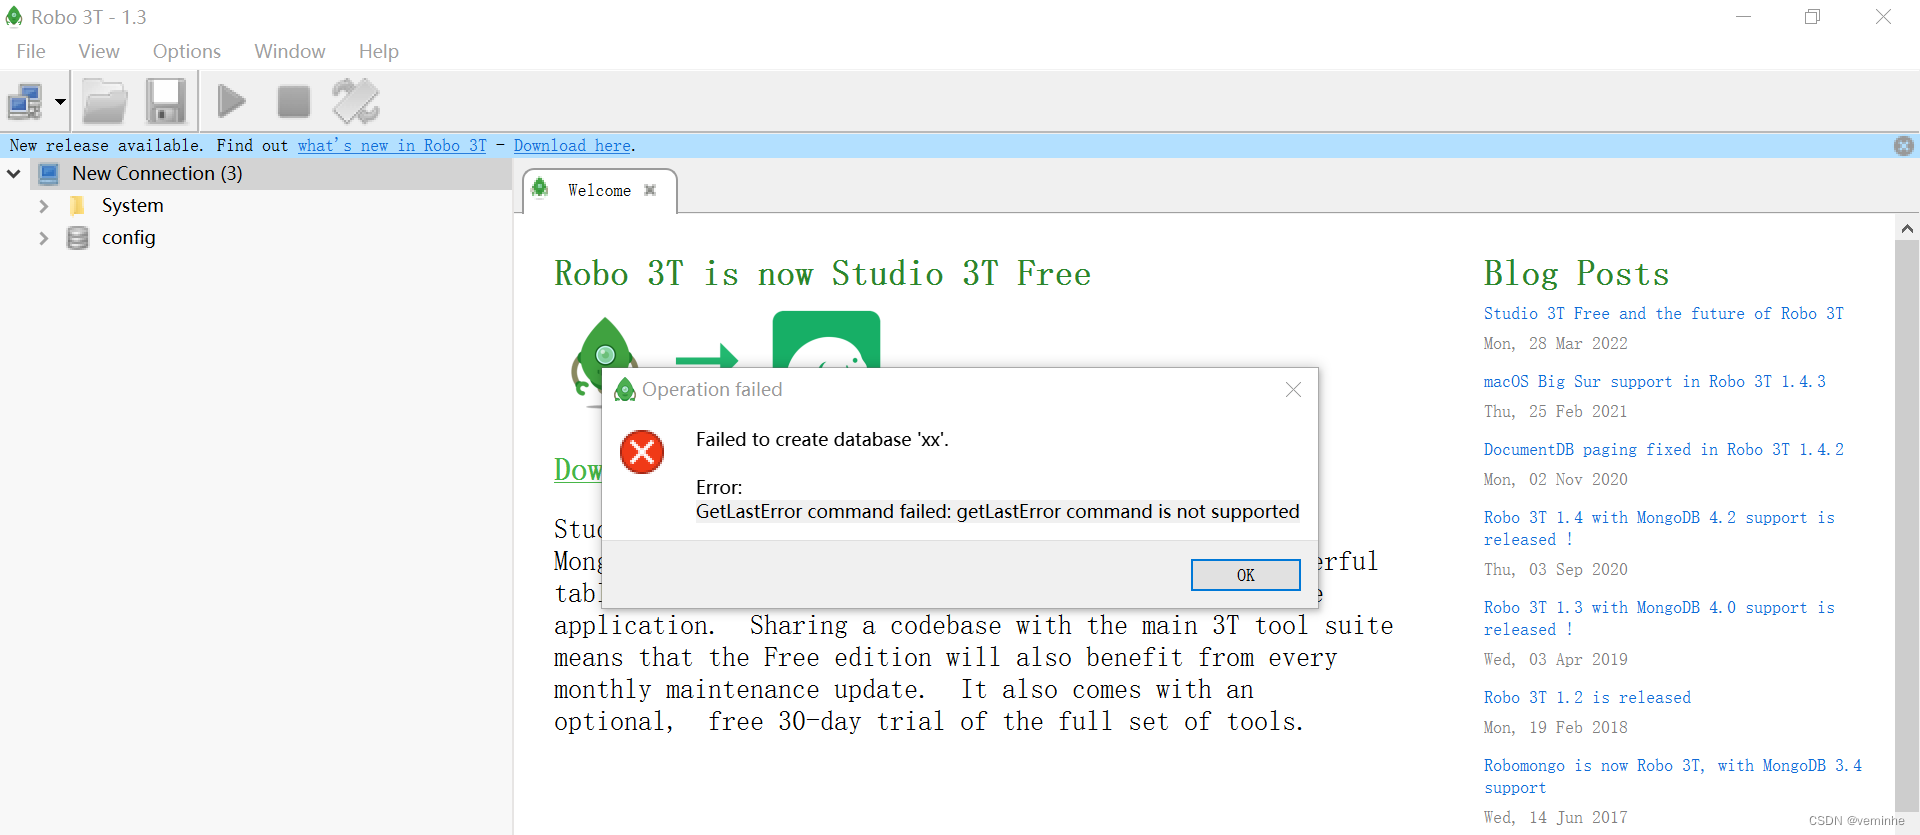This screenshot has height=835, width=1920.
Task: Click the Studio 3T green logo image
Action: [826, 340]
